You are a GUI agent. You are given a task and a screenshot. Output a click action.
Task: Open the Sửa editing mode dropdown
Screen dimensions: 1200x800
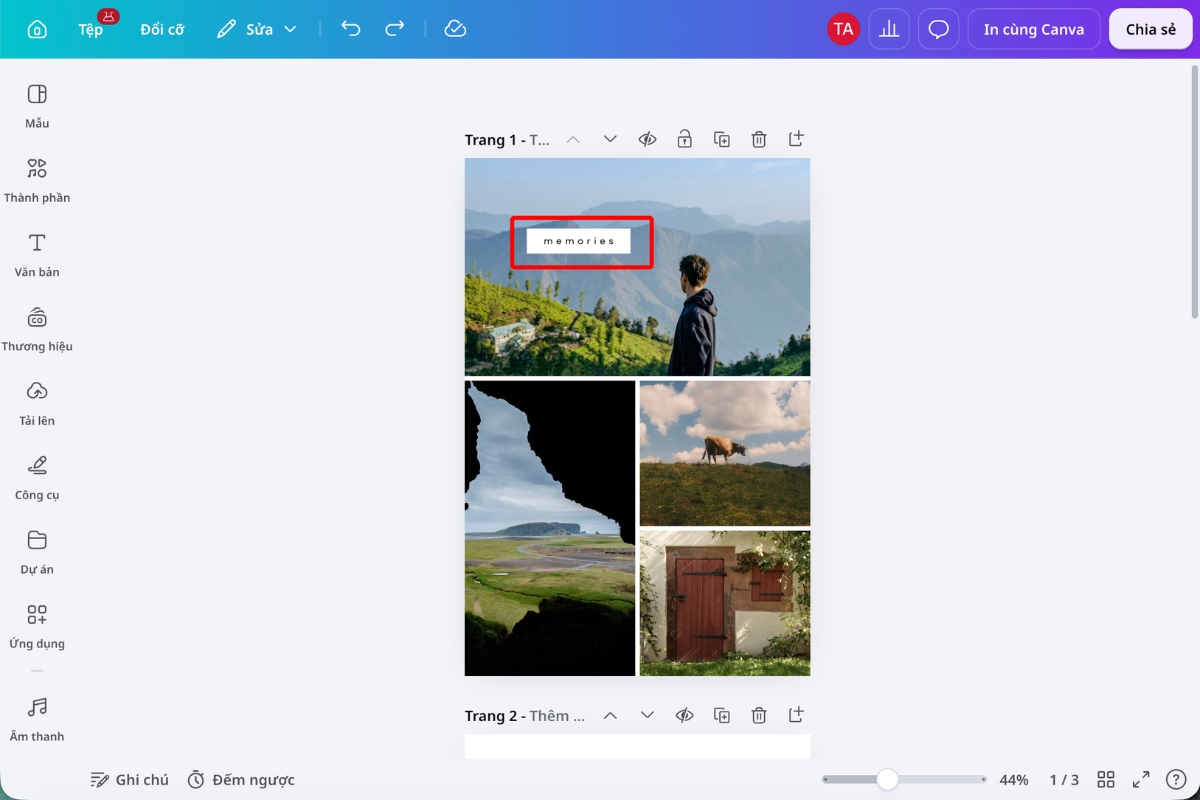click(x=257, y=29)
